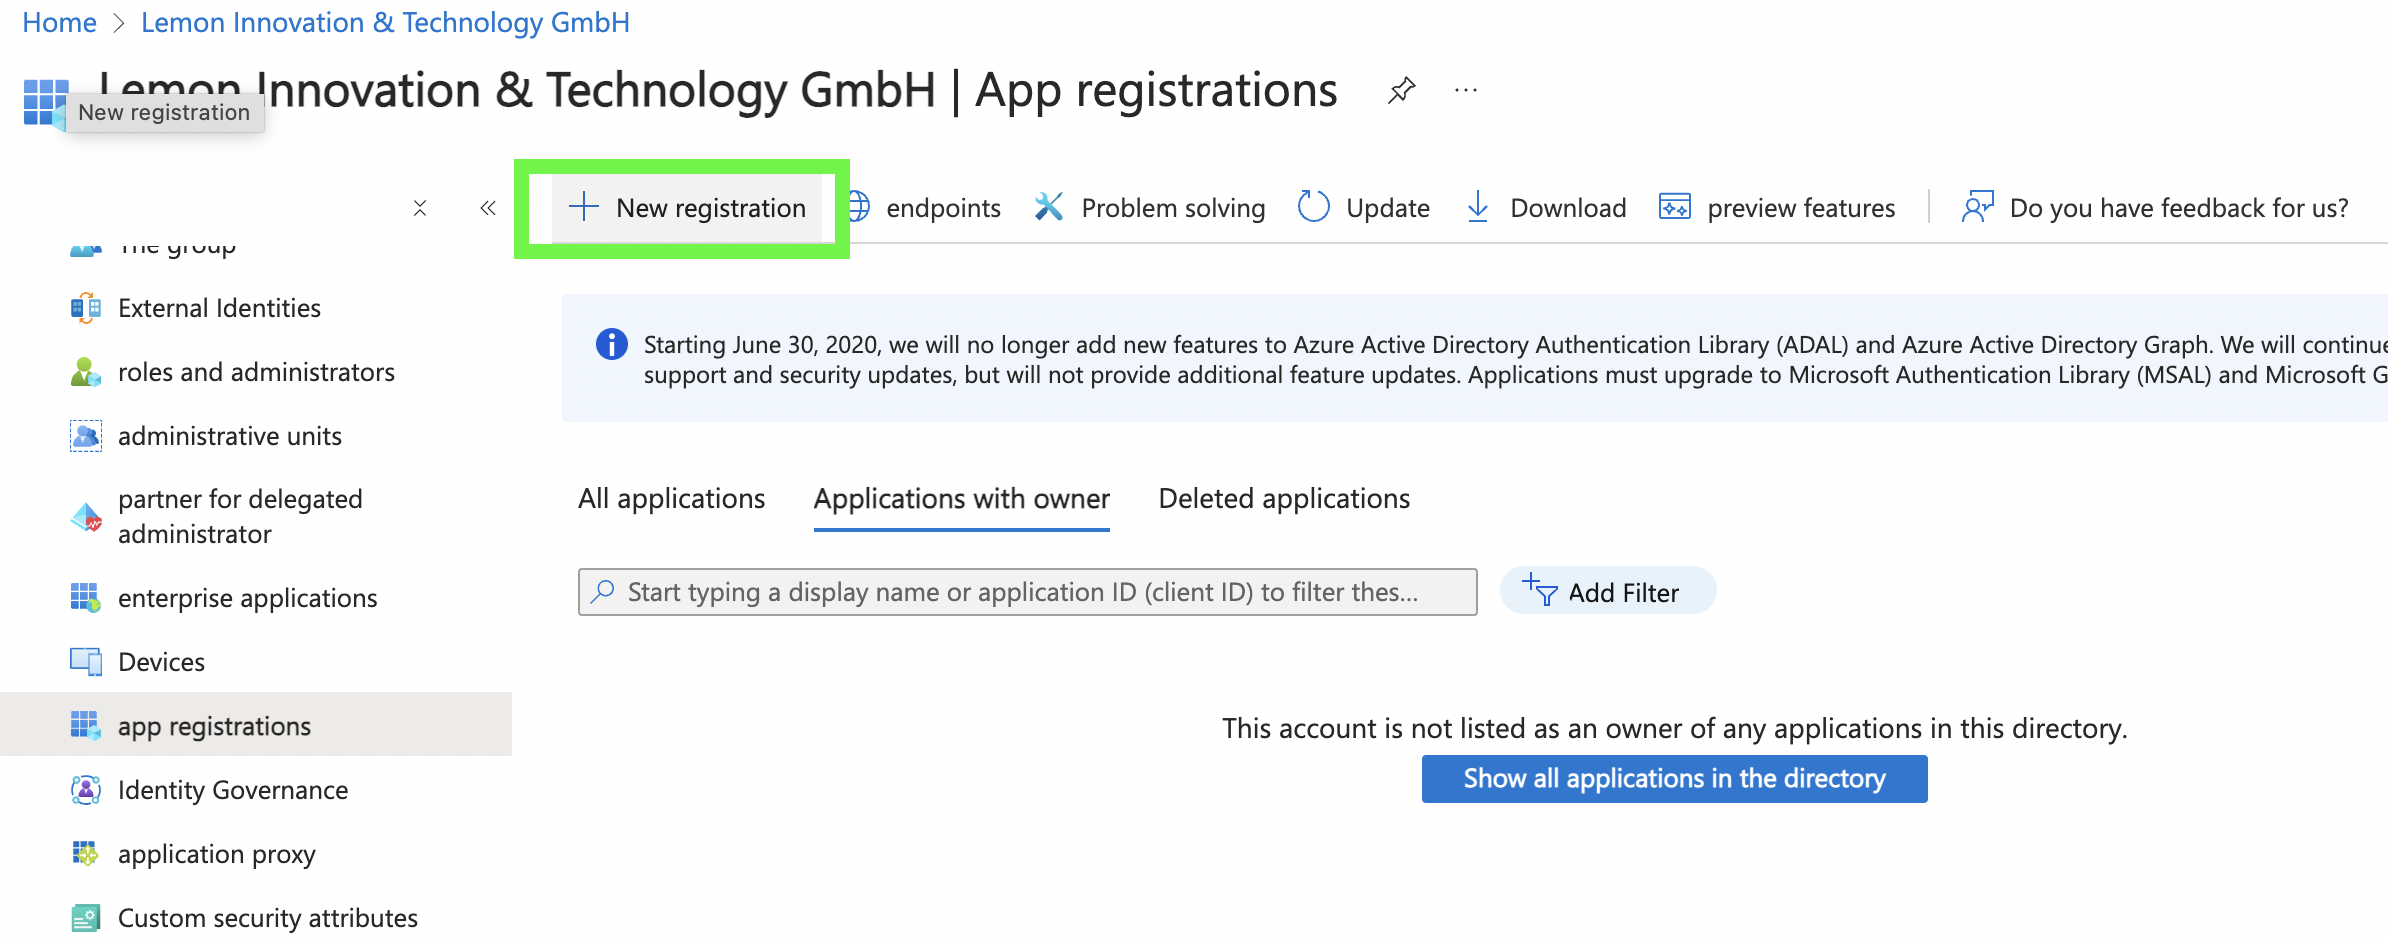Switch to the All applications tab
The image size is (2388, 938).
(672, 498)
